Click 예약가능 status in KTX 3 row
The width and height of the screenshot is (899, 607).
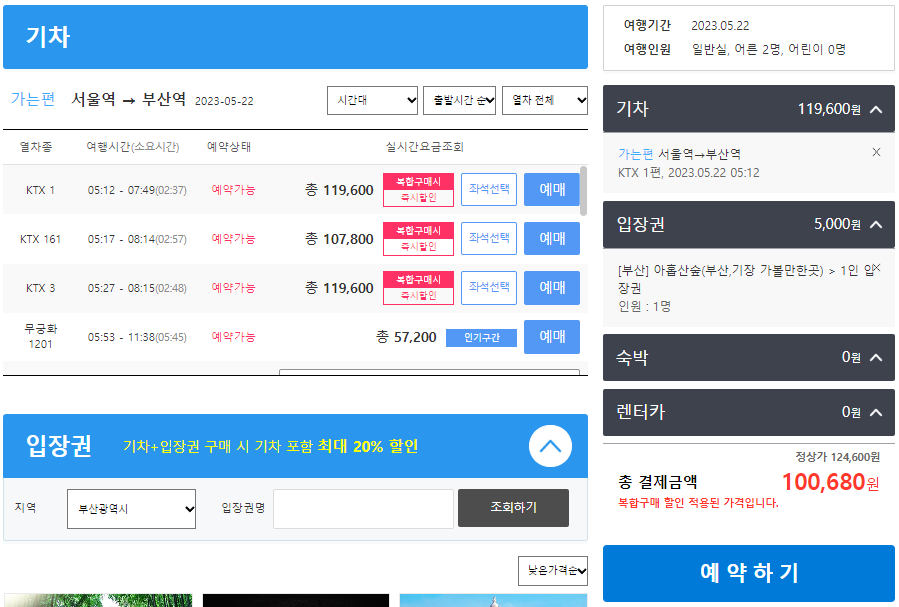click(233, 288)
